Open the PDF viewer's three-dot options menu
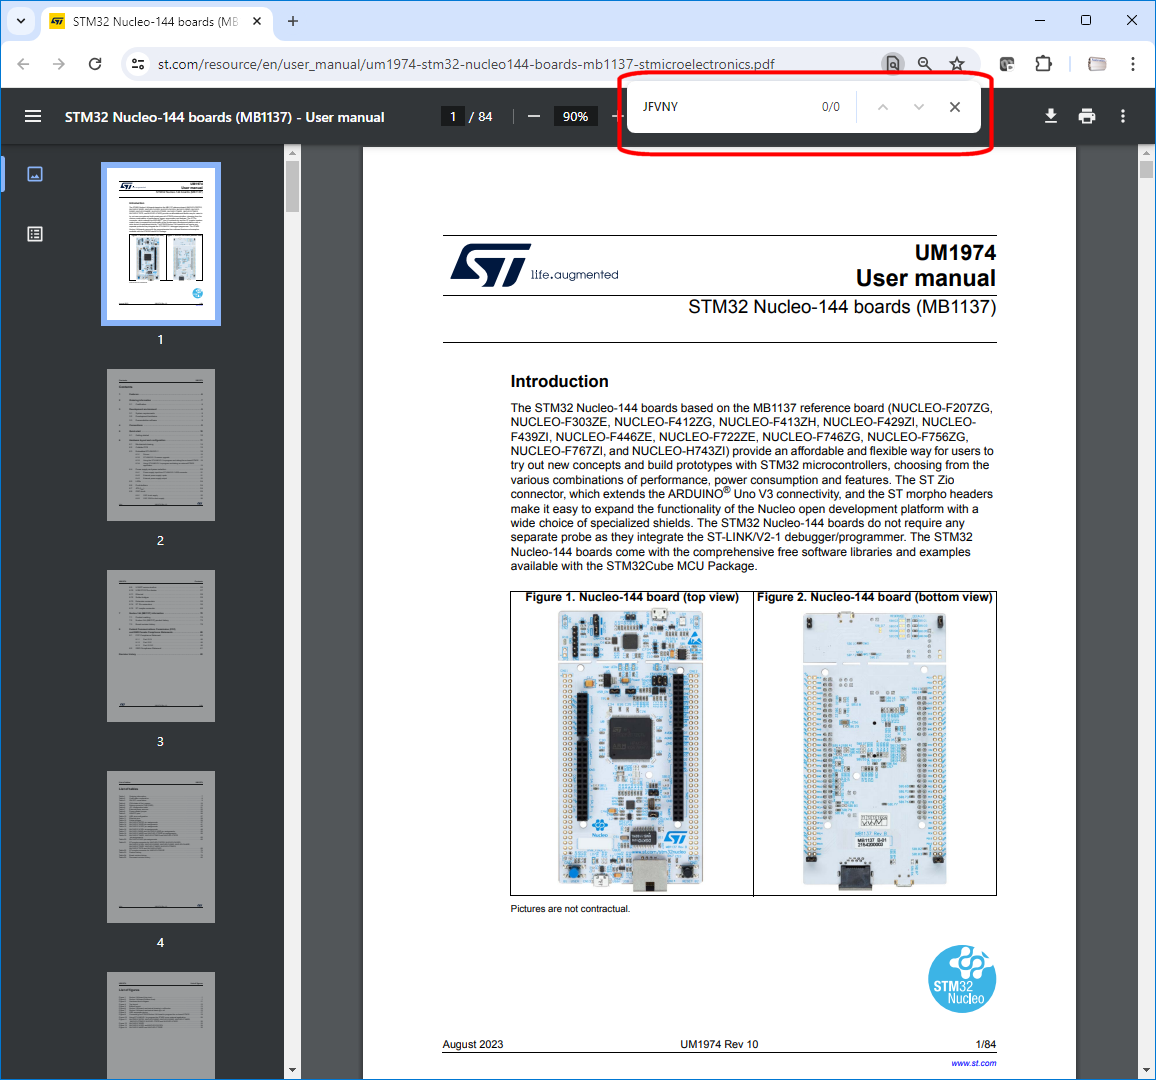 (1123, 116)
